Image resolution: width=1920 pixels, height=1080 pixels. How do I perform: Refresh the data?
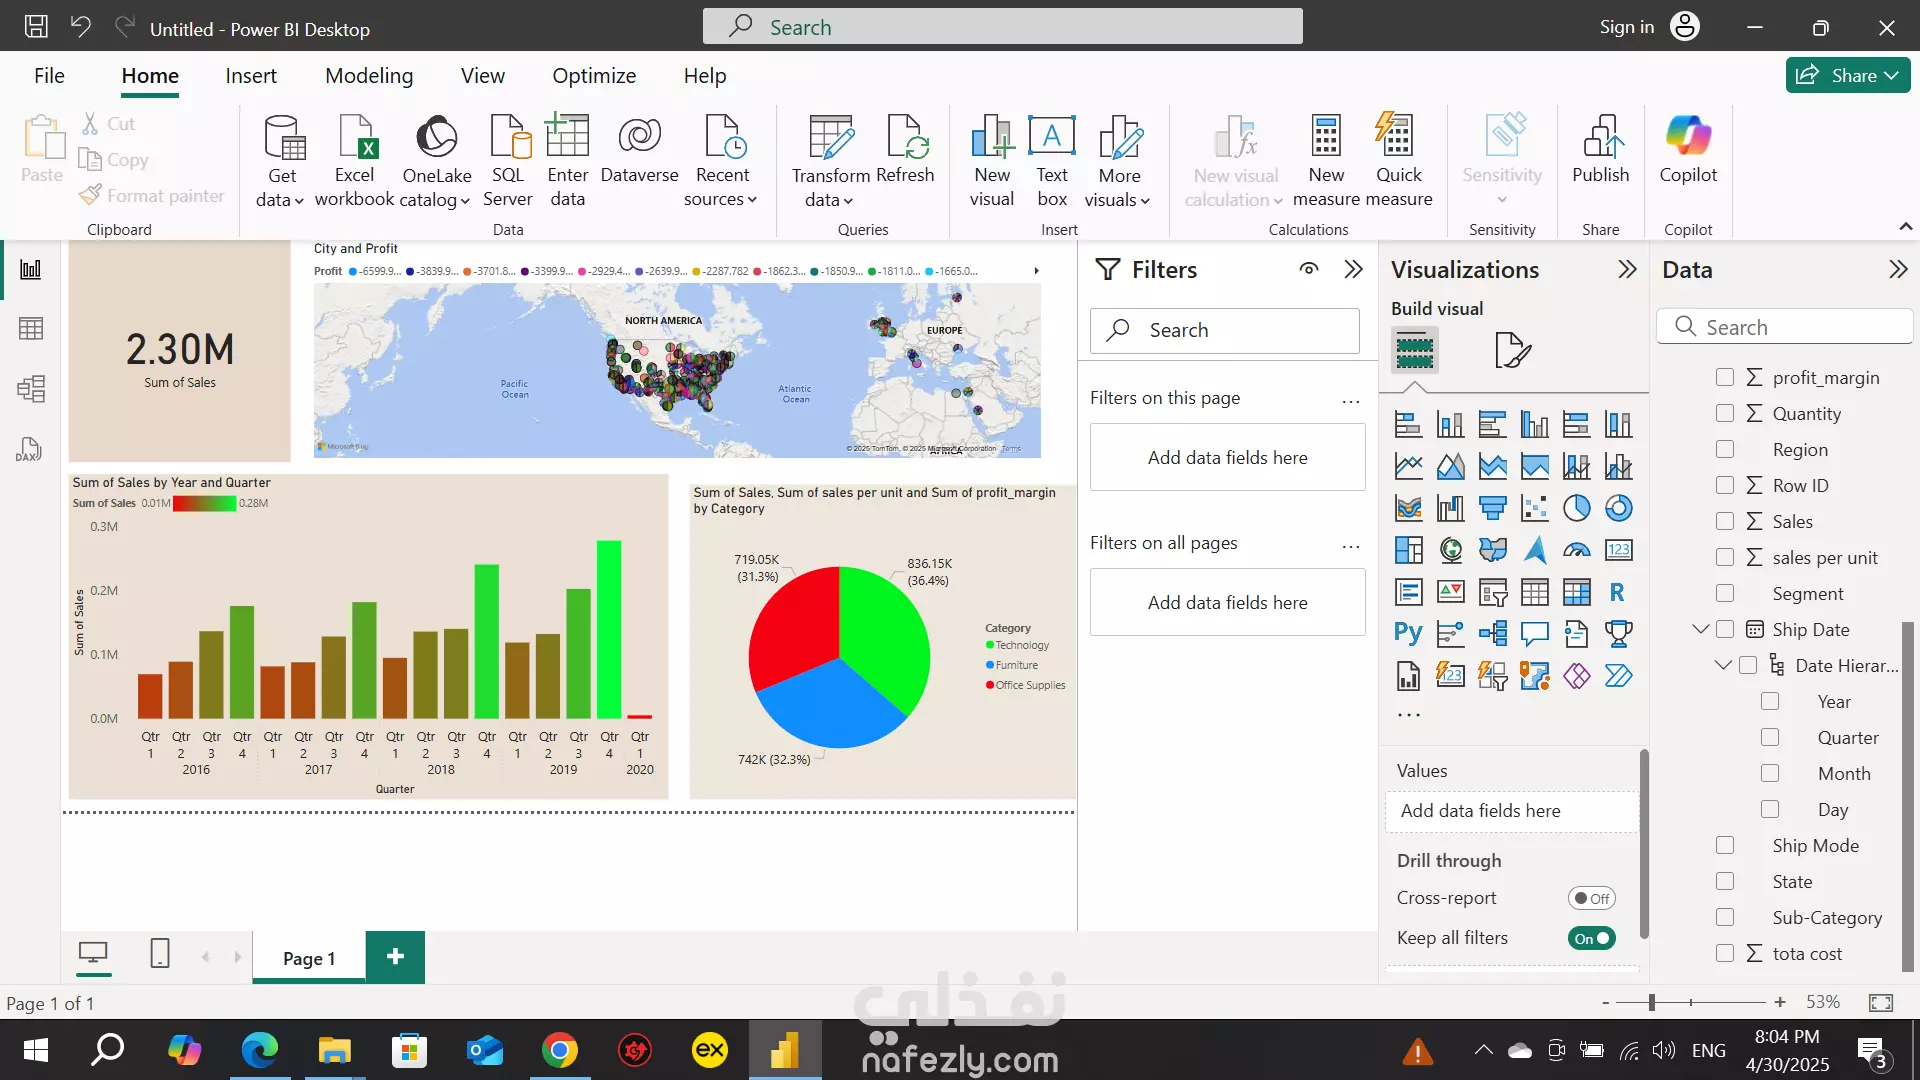[905, 150]
